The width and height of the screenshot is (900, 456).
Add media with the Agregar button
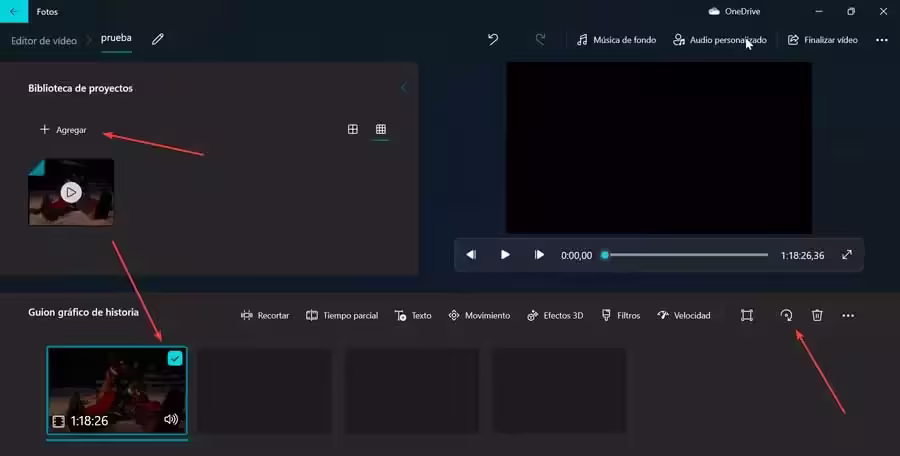click(x=63, y=130)
